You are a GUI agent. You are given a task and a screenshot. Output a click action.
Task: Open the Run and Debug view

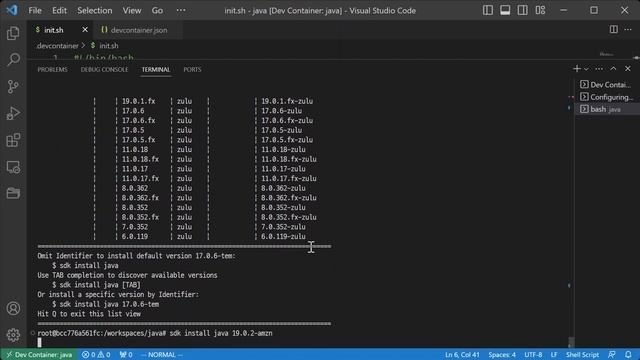[13, 113]
